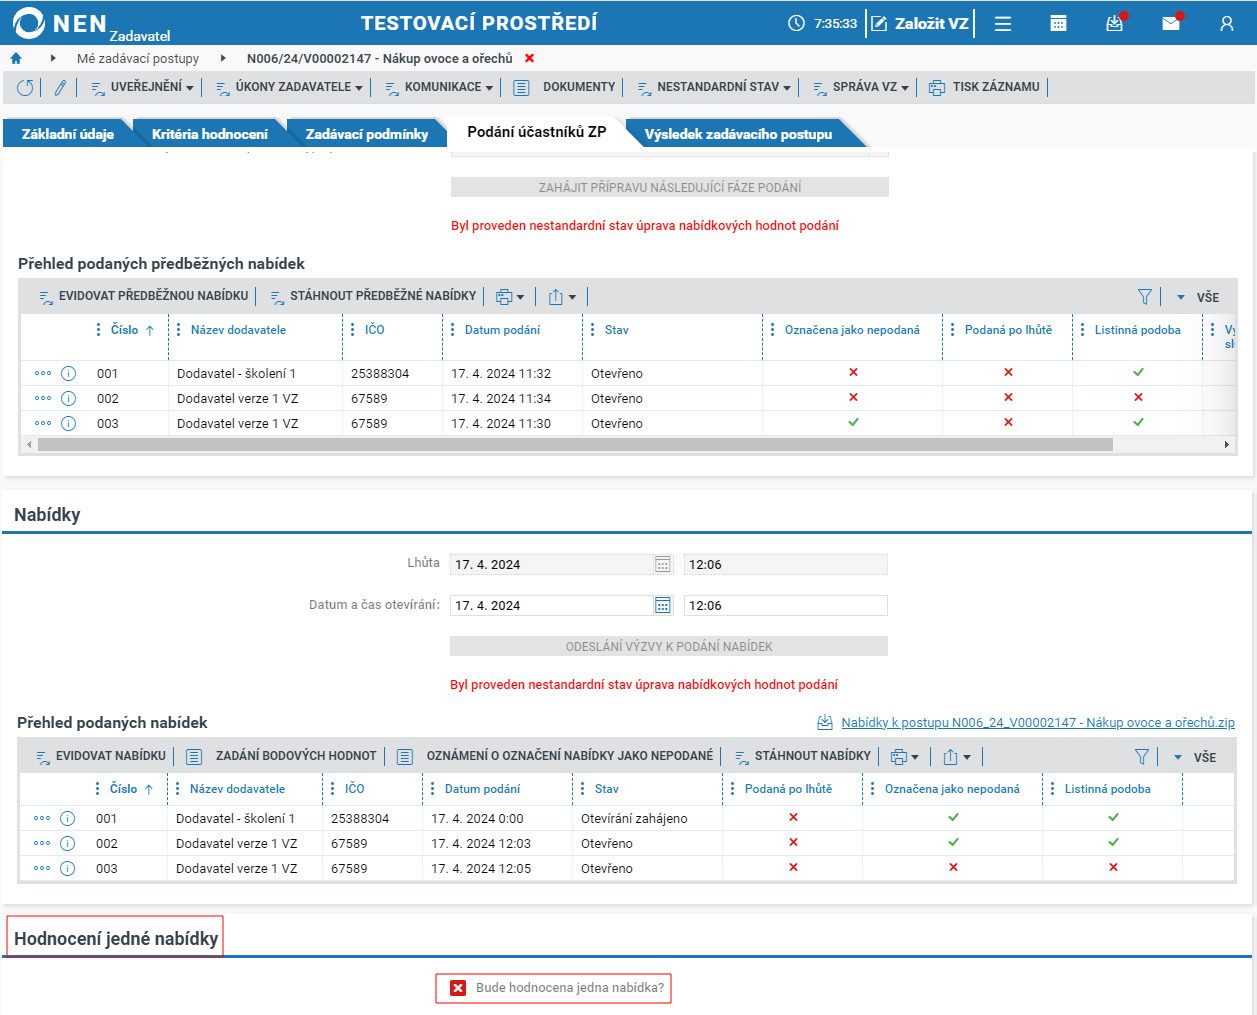
Task: Open row actions dots for offer 17. 4. 2024 12:05
Action: 42,868
